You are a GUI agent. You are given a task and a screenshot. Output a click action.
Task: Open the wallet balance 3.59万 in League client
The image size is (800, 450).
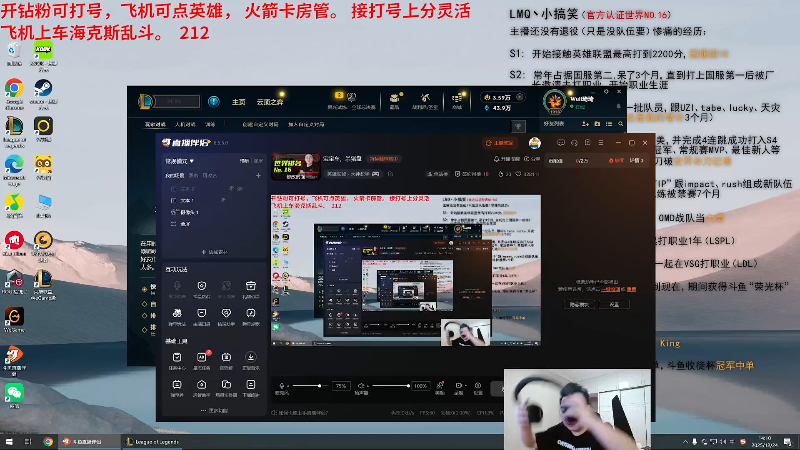[x=504, y=97]
